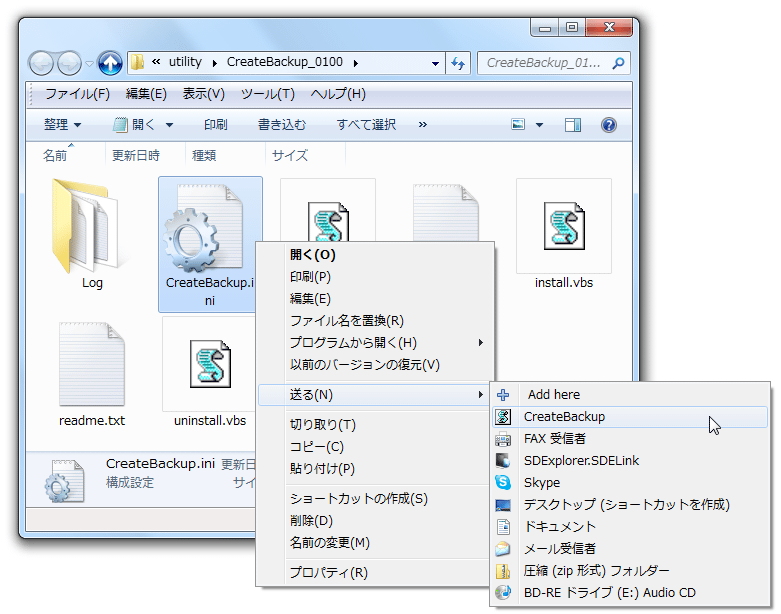Open the 編集(E) menu in menu bar
The image size is (781, 614).
[x=146, y=94]
